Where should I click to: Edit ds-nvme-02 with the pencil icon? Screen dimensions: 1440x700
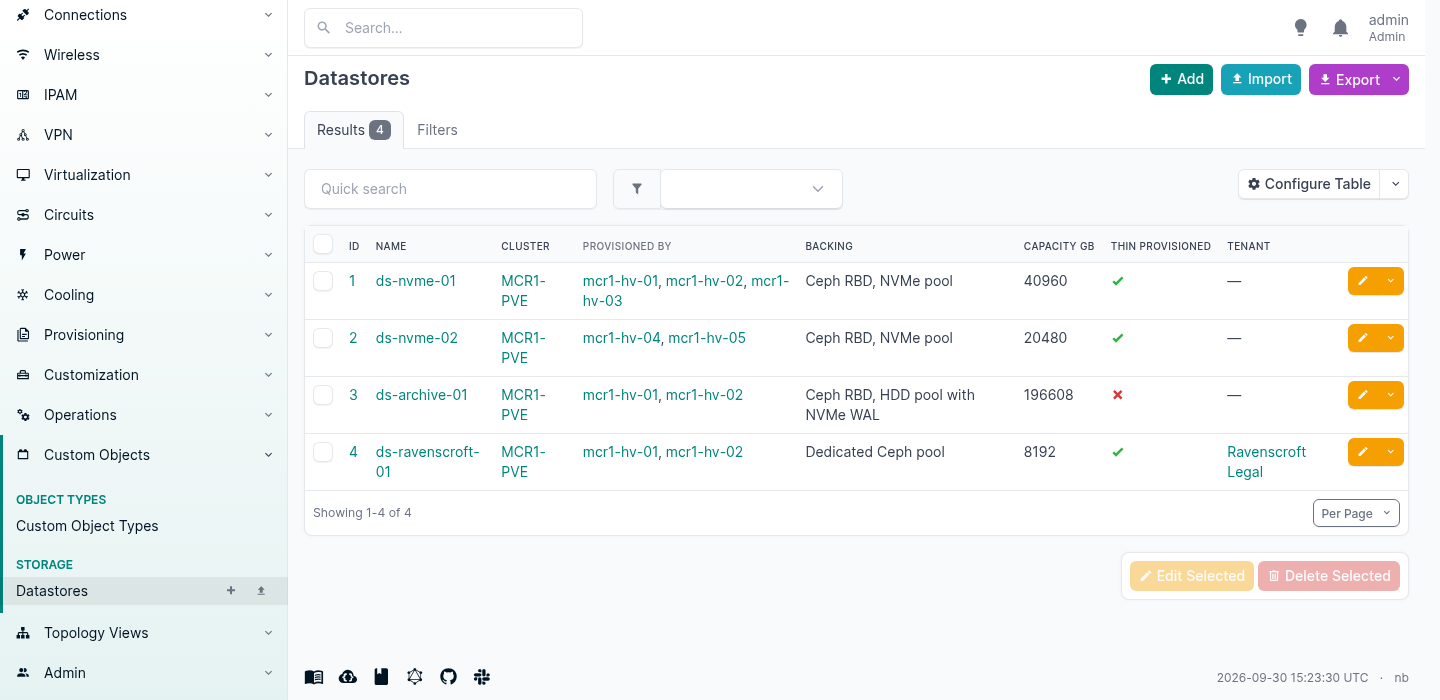1363,338
